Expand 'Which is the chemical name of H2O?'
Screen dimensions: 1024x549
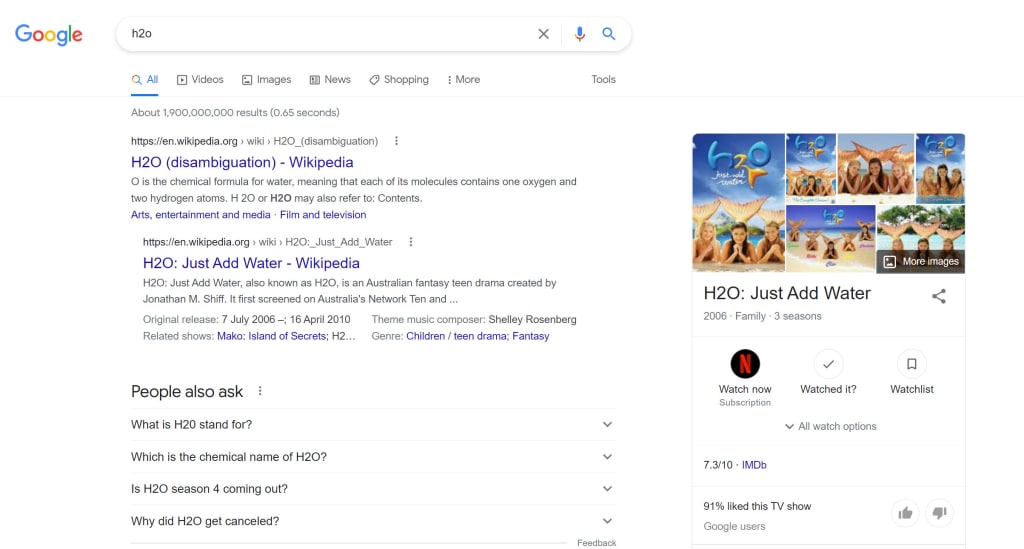point(373,457)
